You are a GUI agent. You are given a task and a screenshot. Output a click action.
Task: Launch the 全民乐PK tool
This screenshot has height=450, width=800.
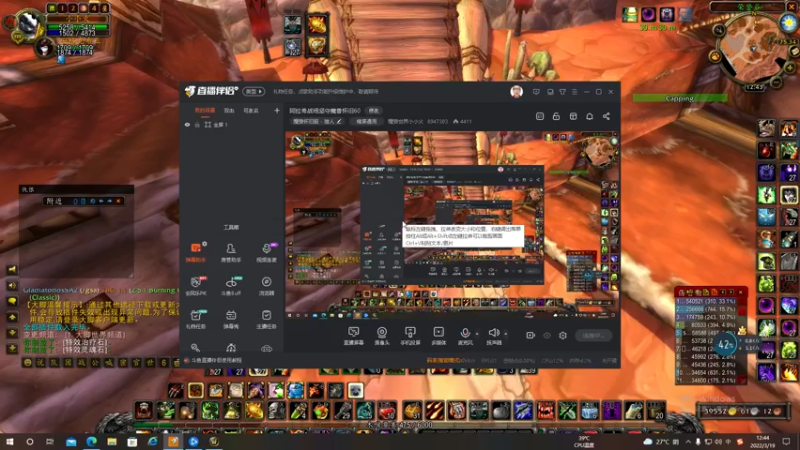195,286
